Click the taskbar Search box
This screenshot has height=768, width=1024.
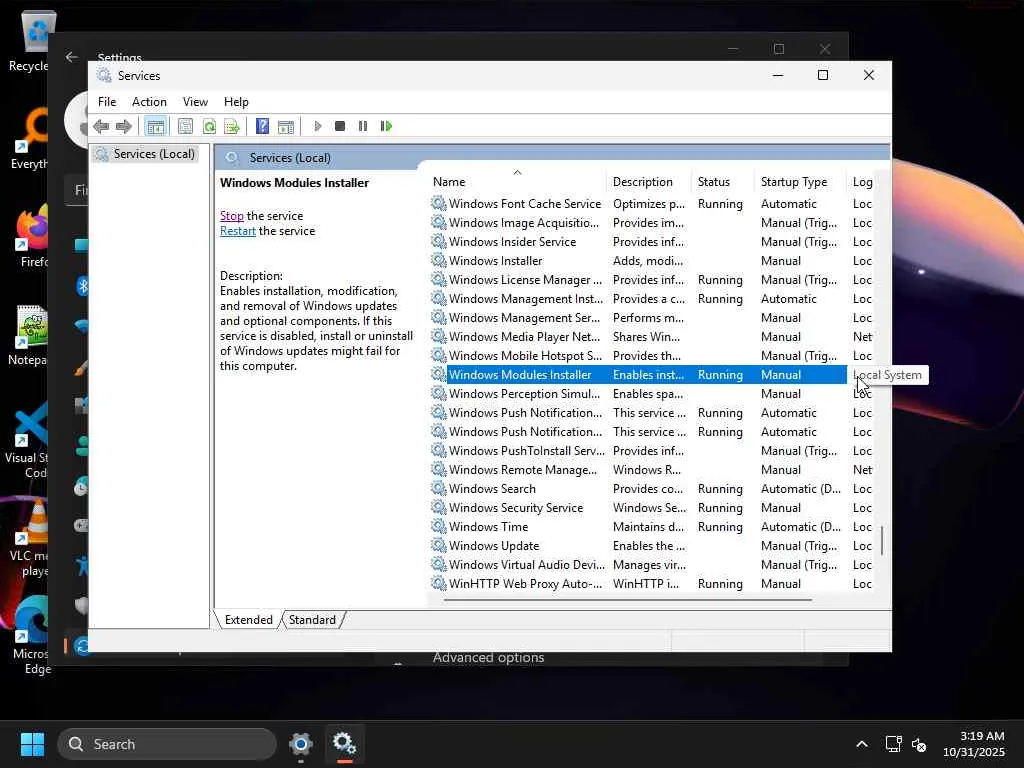pyautogui.click(x=167, y=744)
